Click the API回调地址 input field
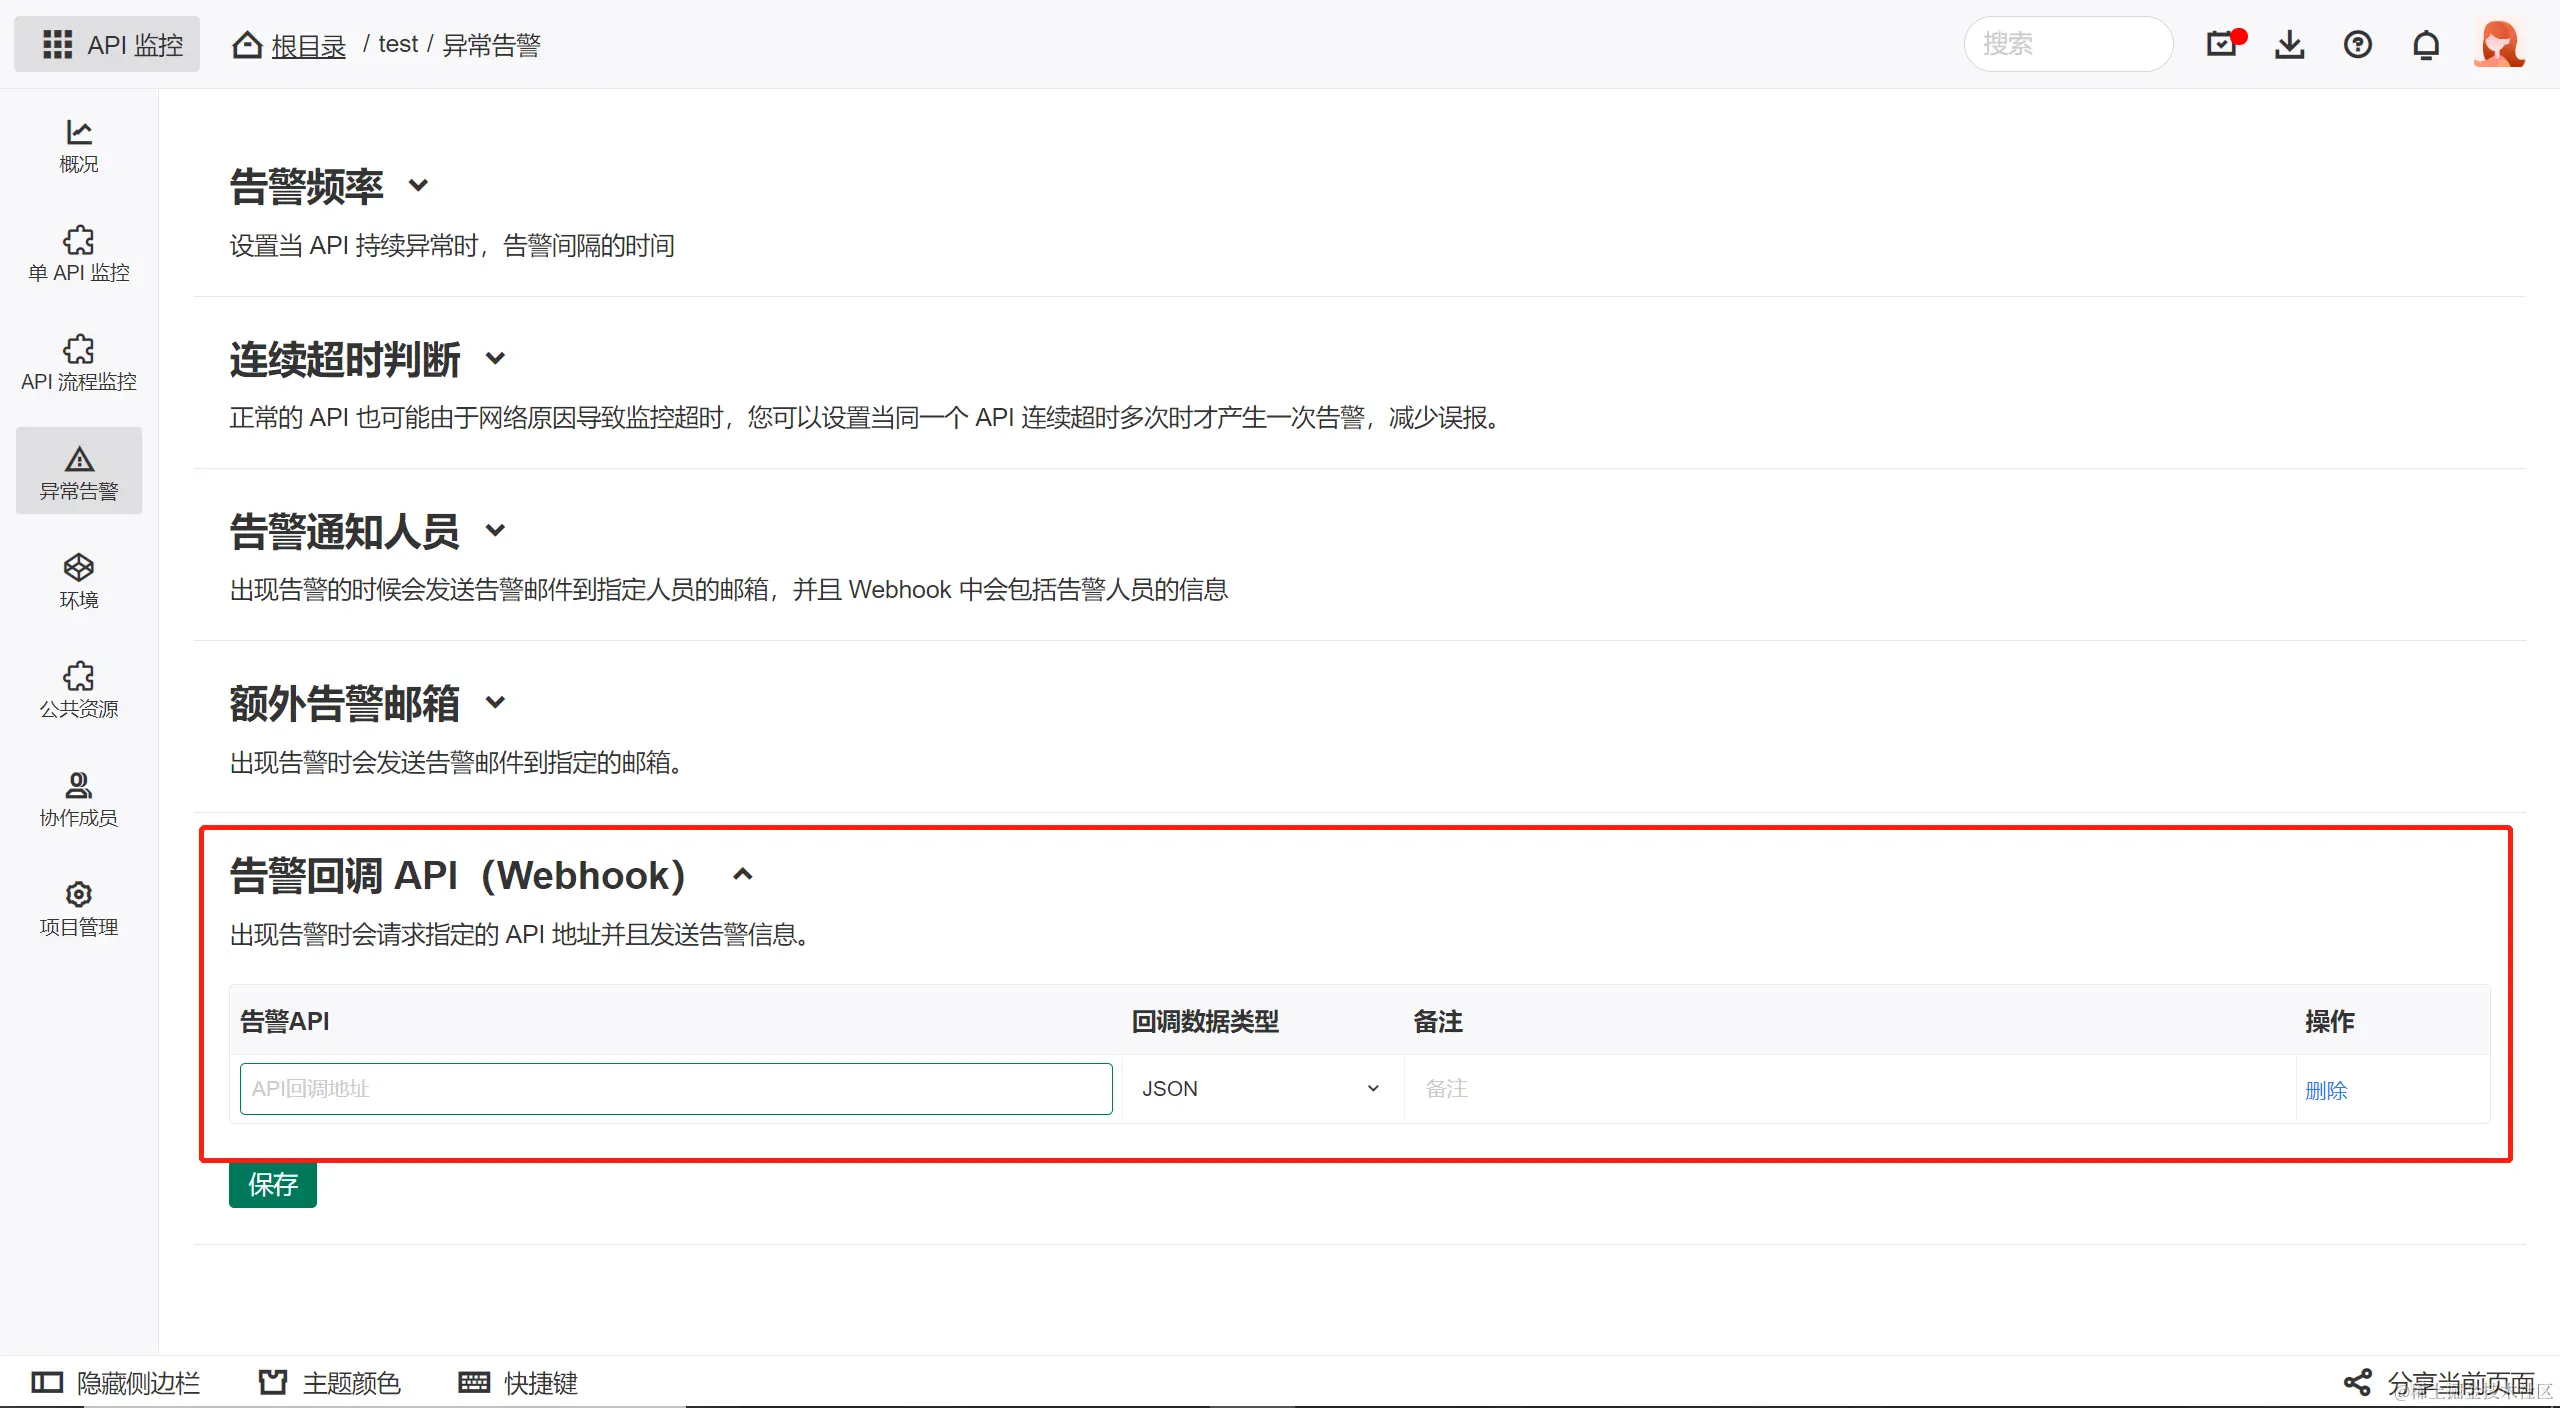Viewport: 2560px width, 1408px height. coord(675,1089)
